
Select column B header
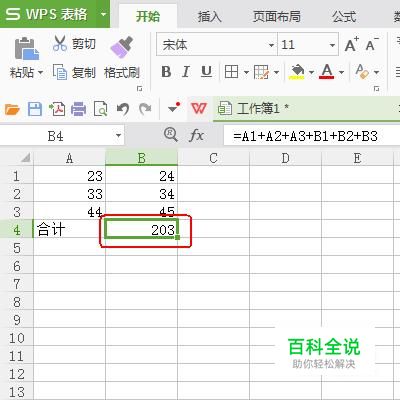(x=141, y=158)
